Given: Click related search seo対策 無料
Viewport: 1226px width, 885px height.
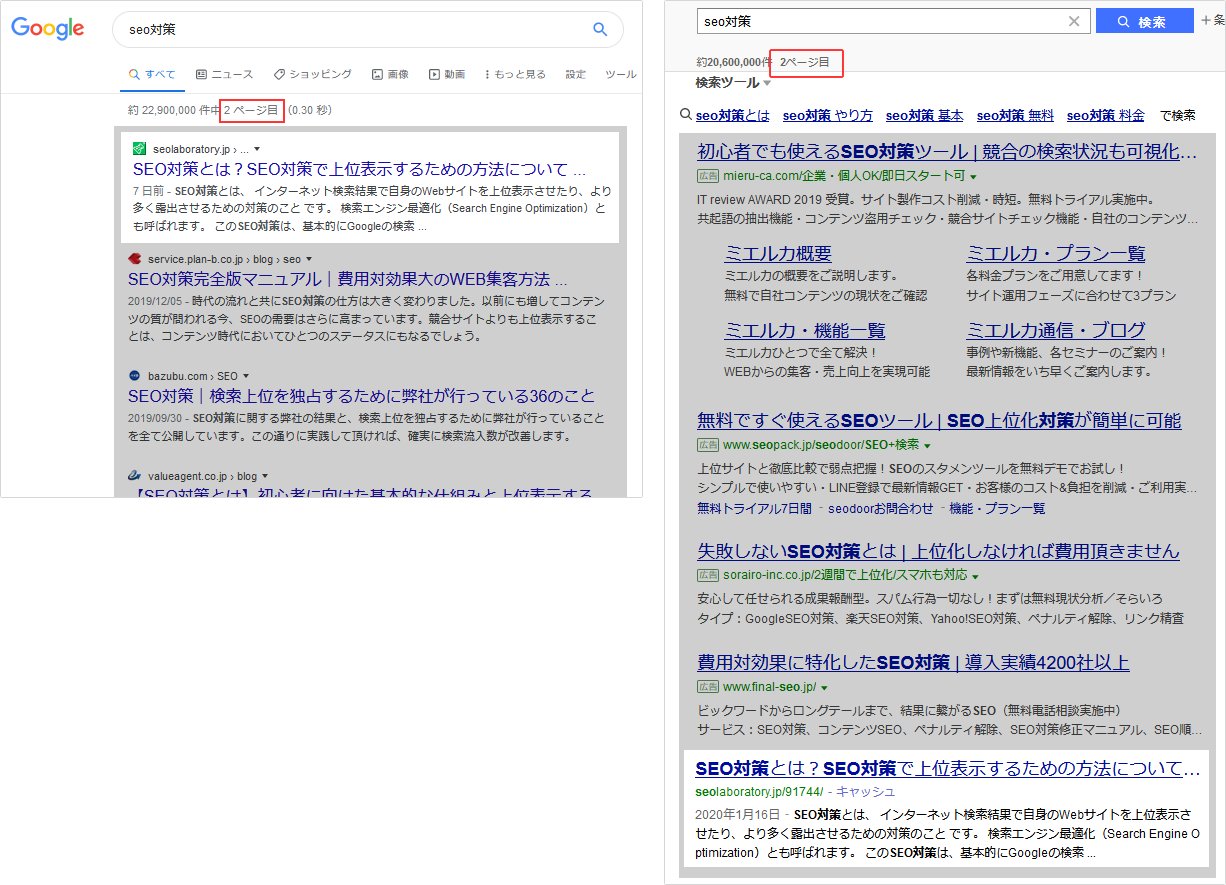Looking at the screenshot, I should [1015, 115].
